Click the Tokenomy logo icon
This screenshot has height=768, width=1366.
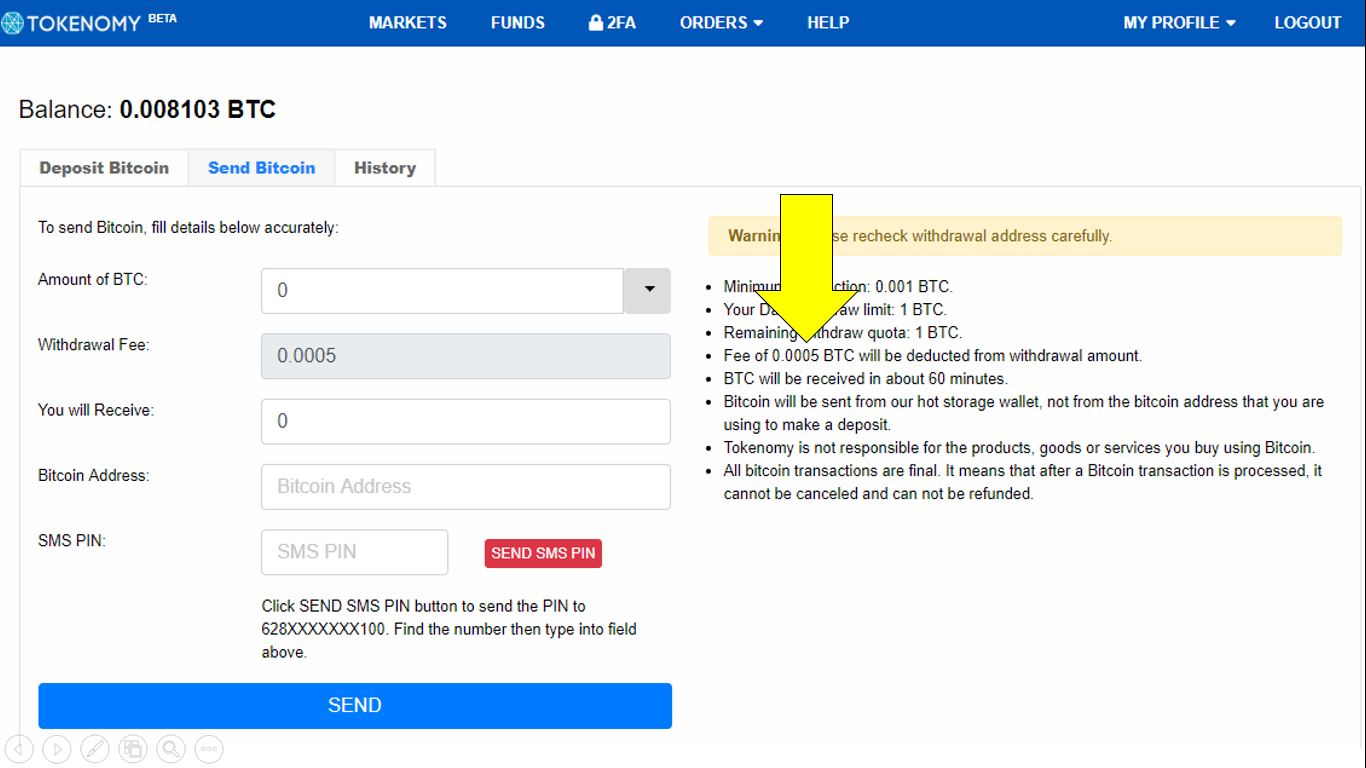point(11,23)
